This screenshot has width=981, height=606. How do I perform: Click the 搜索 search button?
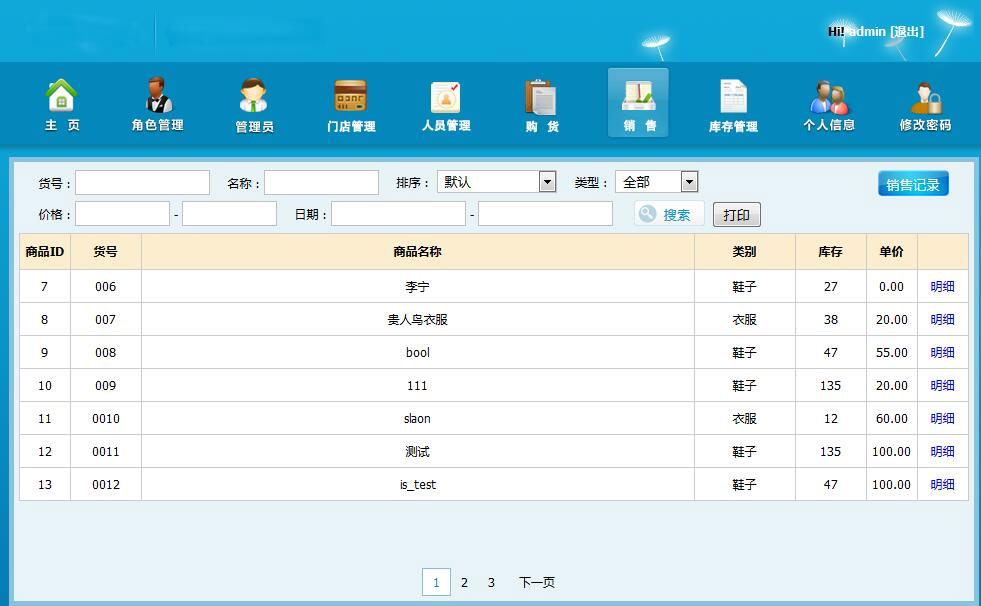tap(667, 213)
